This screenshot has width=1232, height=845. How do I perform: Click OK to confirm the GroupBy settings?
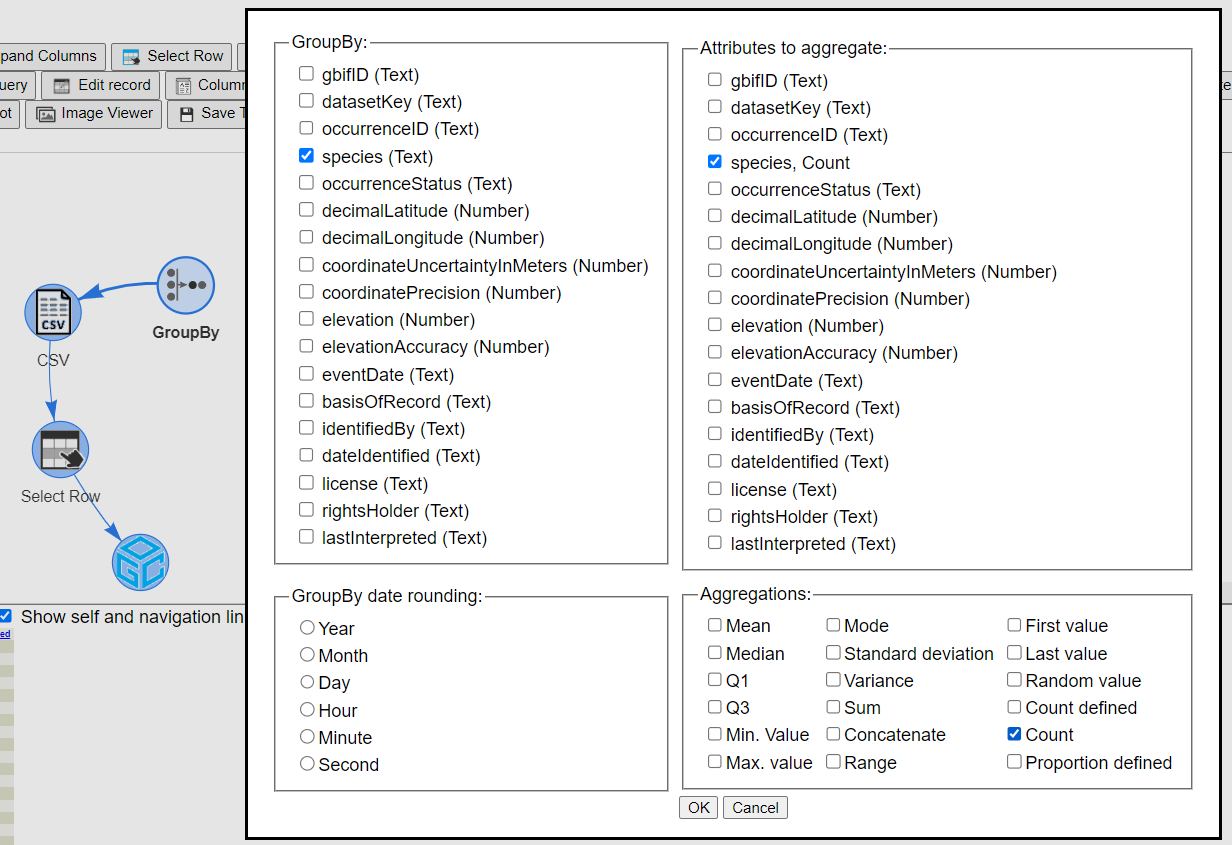click(x=698, y=807)
